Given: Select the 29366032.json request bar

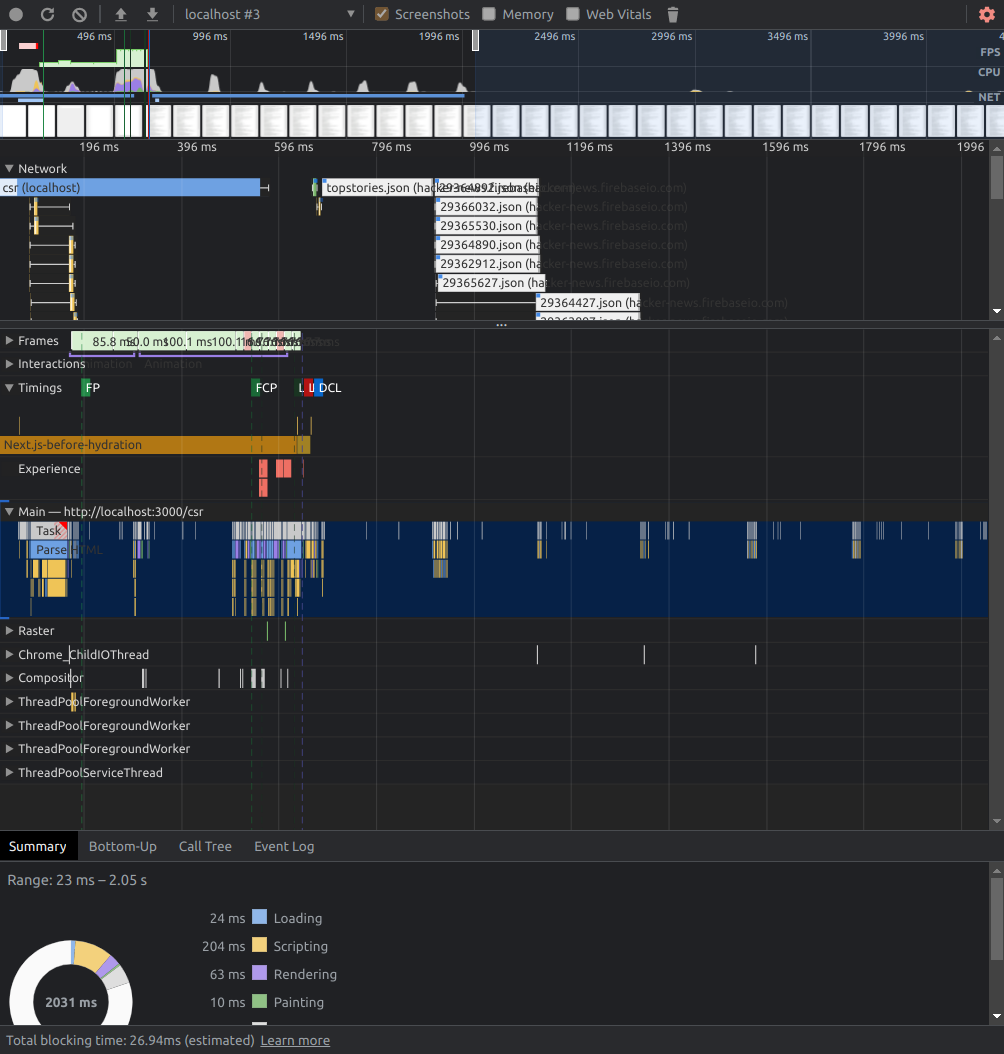Looking at the screenshot, I should pos(487,206).
